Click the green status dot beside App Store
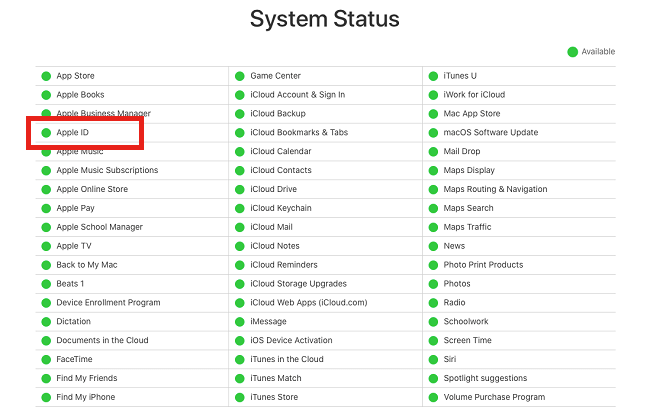The height and width of the screenshot is (417, 650). click(46, 76)
